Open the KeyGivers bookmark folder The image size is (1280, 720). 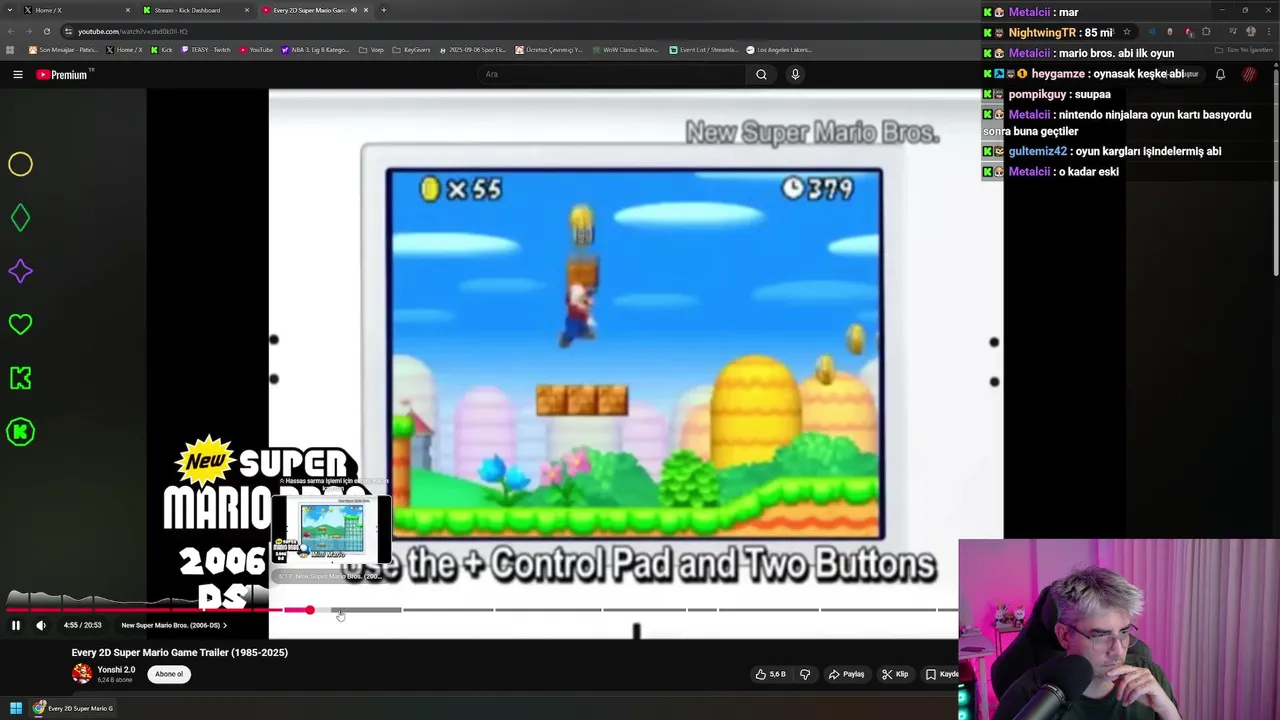coord(412,49)
